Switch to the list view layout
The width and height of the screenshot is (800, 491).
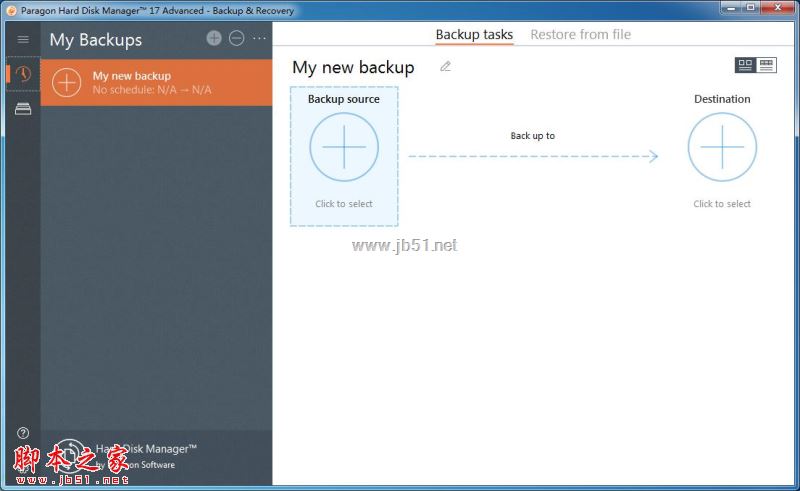[x=766, y=65]
